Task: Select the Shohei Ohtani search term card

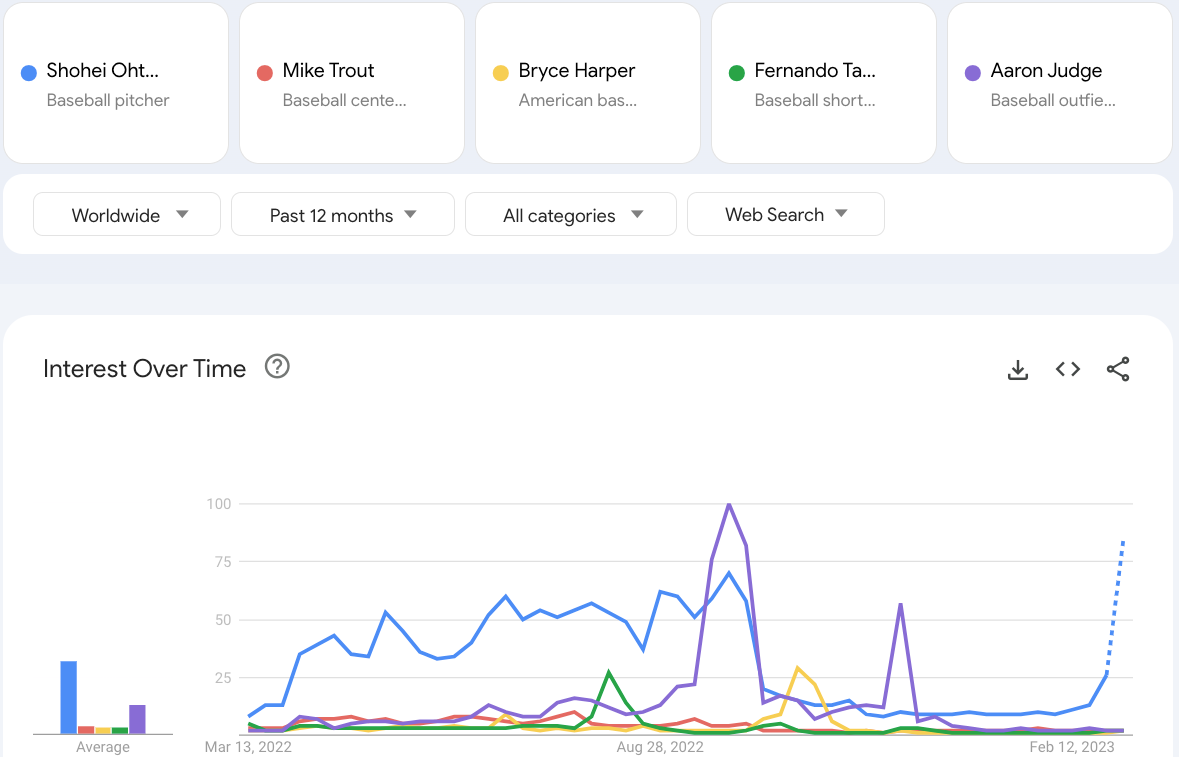Action: [x=116, y=83]
